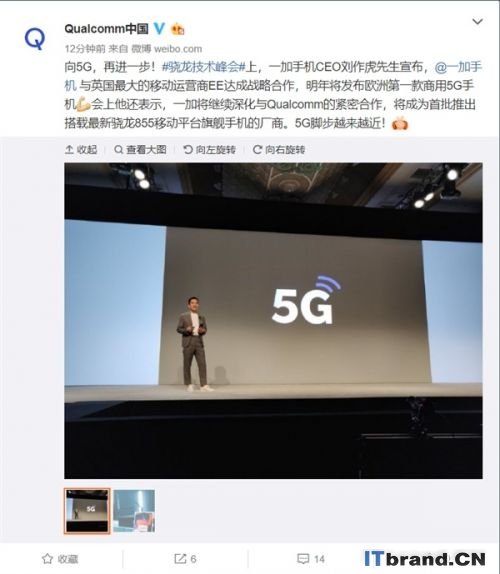Rotate image left with 向左旋转
Screen dimensions: 500x574
pyautogui.click(x=209, y=149)
